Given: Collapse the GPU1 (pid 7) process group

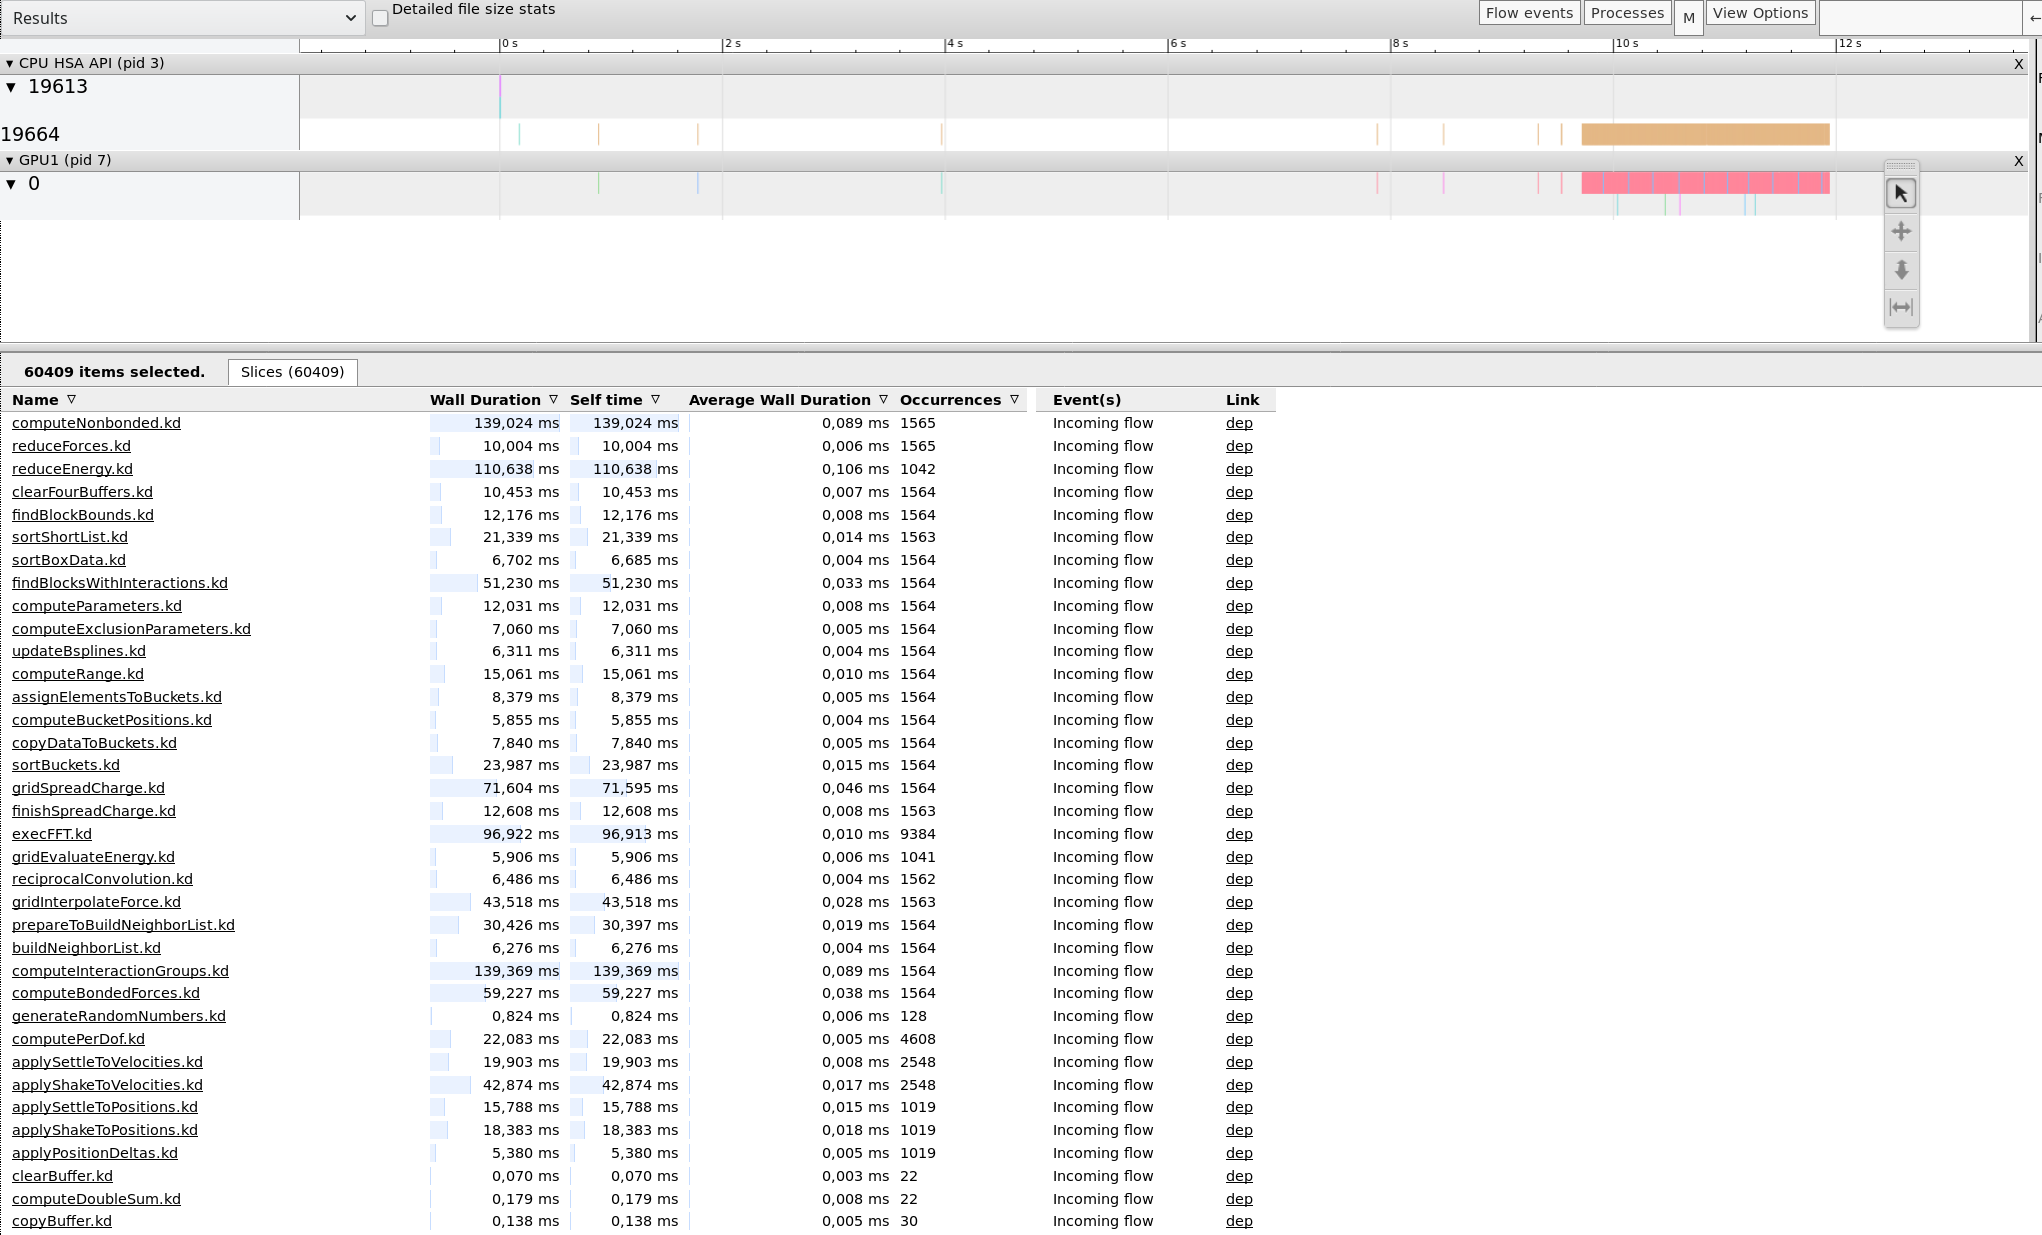Looking at the screenshot, I should (x=9, y=160).
